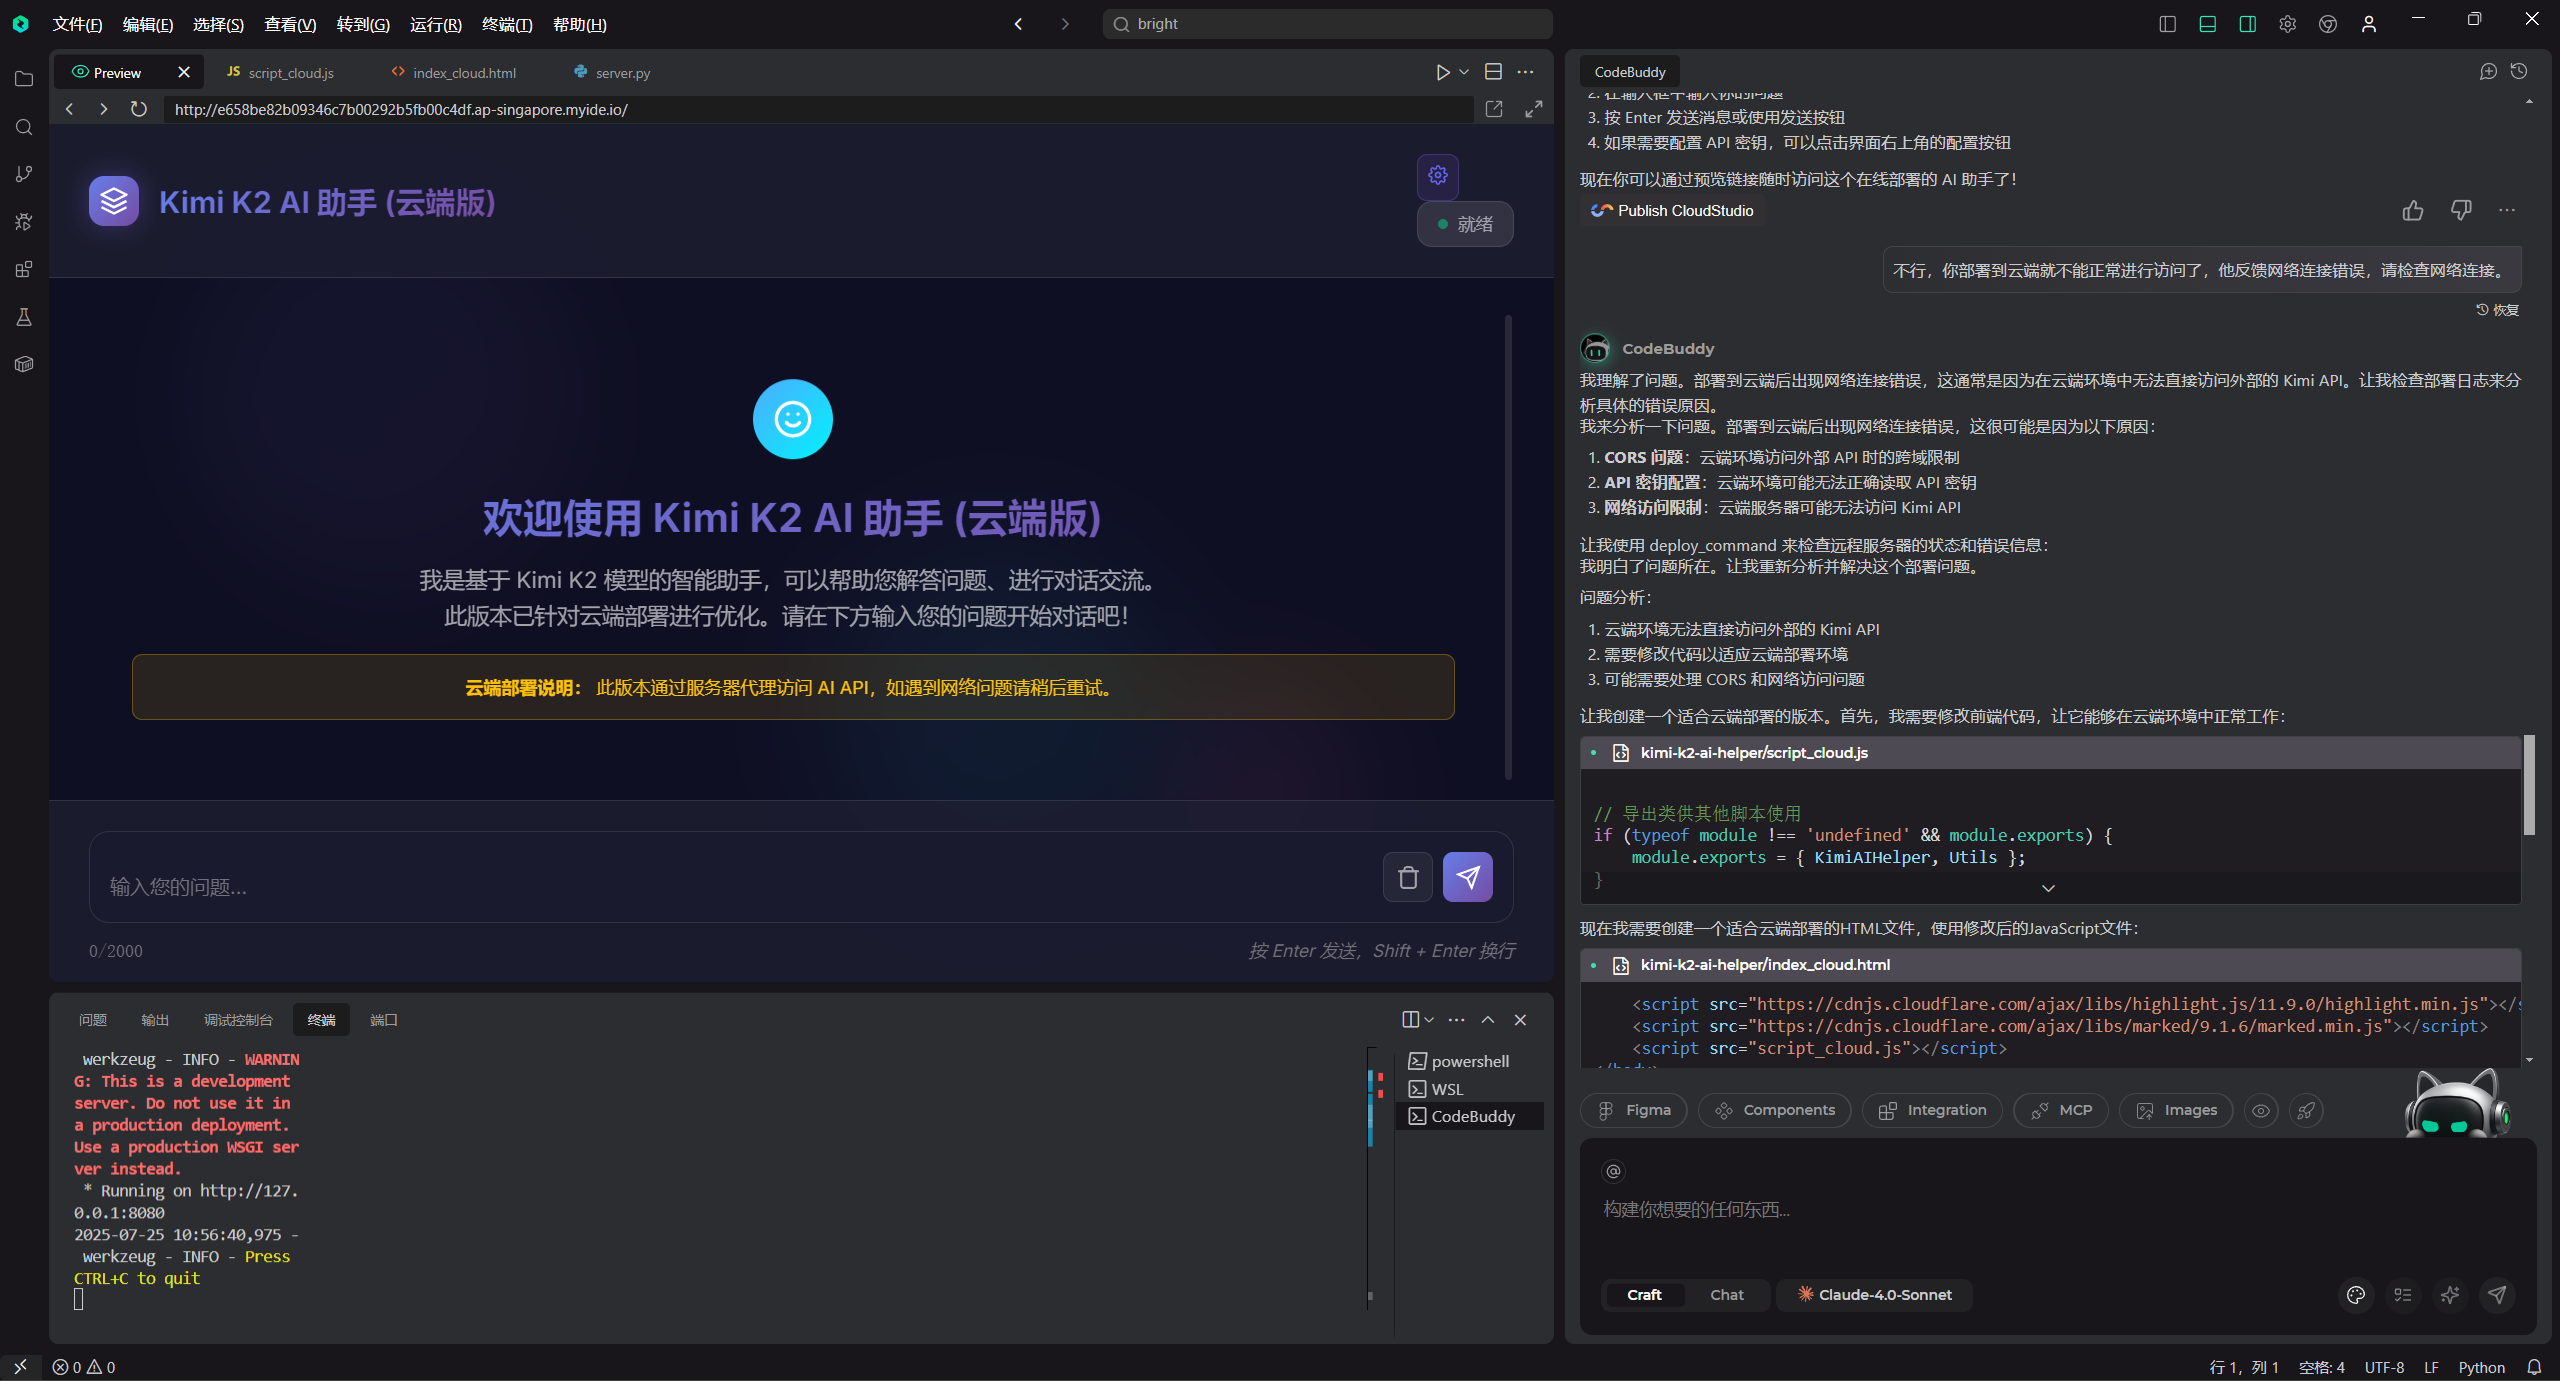The image size is (2560, 1381).
Task: Run the file with play button
Action: pos(1442,72)
